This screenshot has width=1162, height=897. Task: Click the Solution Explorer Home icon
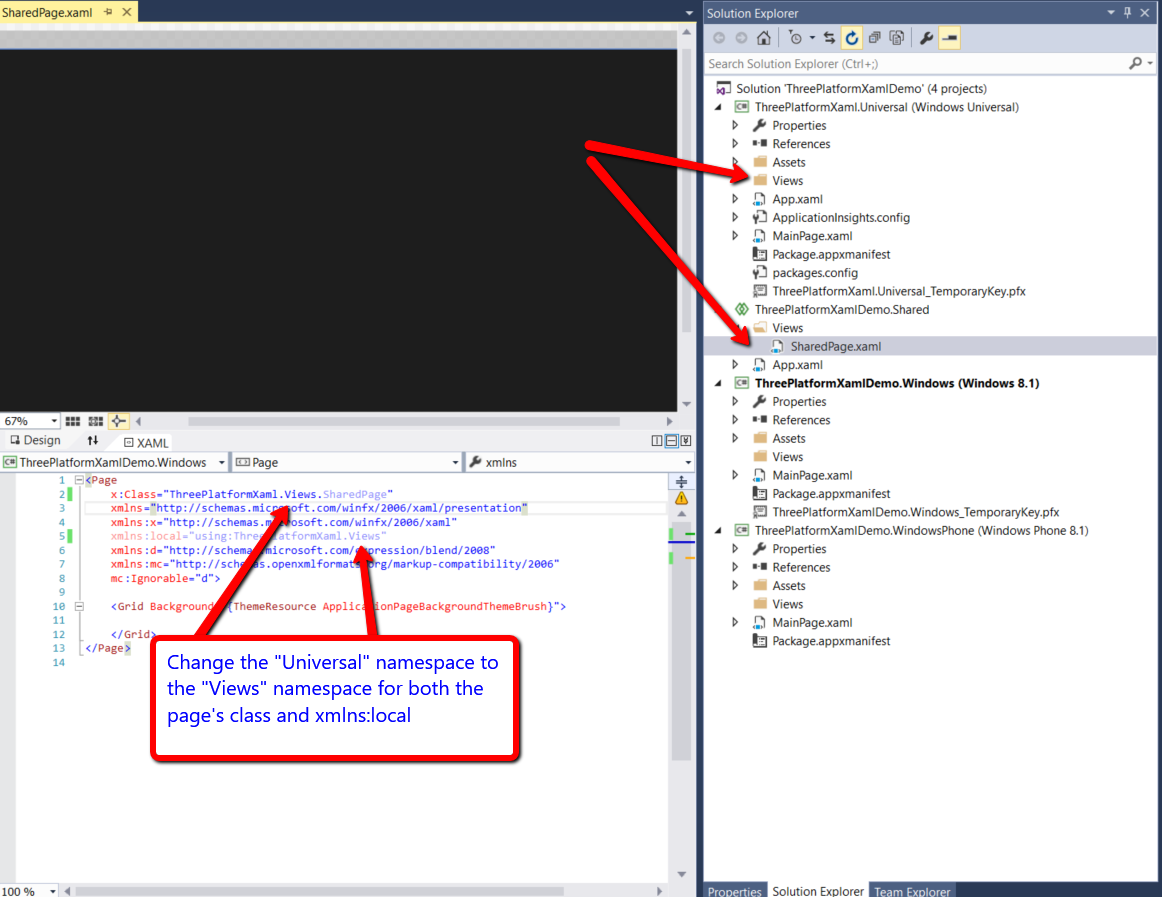tap(764, 38)
